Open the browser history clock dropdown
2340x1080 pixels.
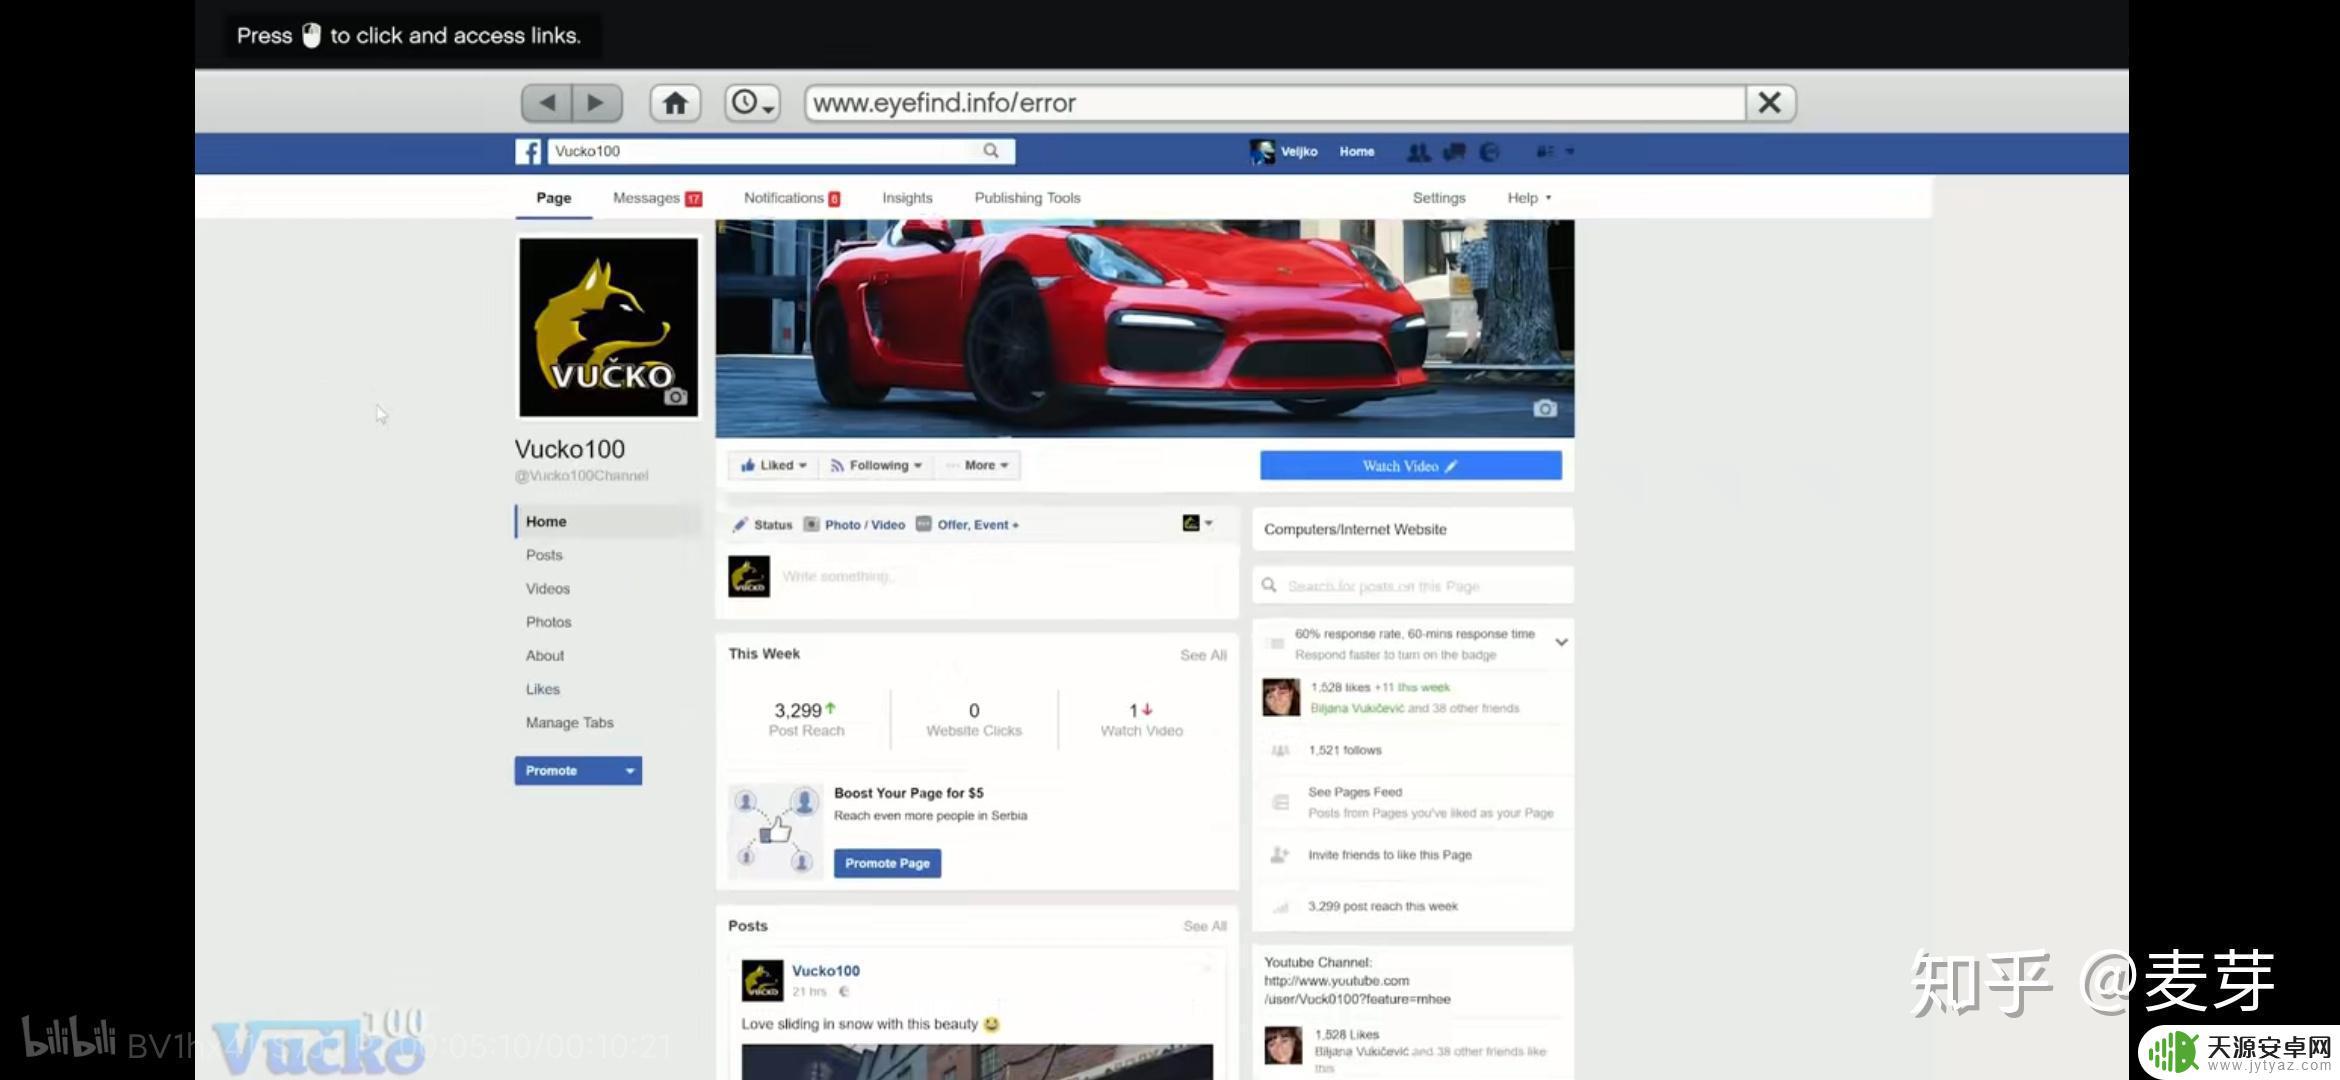pyautogui.click(x=752, y=103)
